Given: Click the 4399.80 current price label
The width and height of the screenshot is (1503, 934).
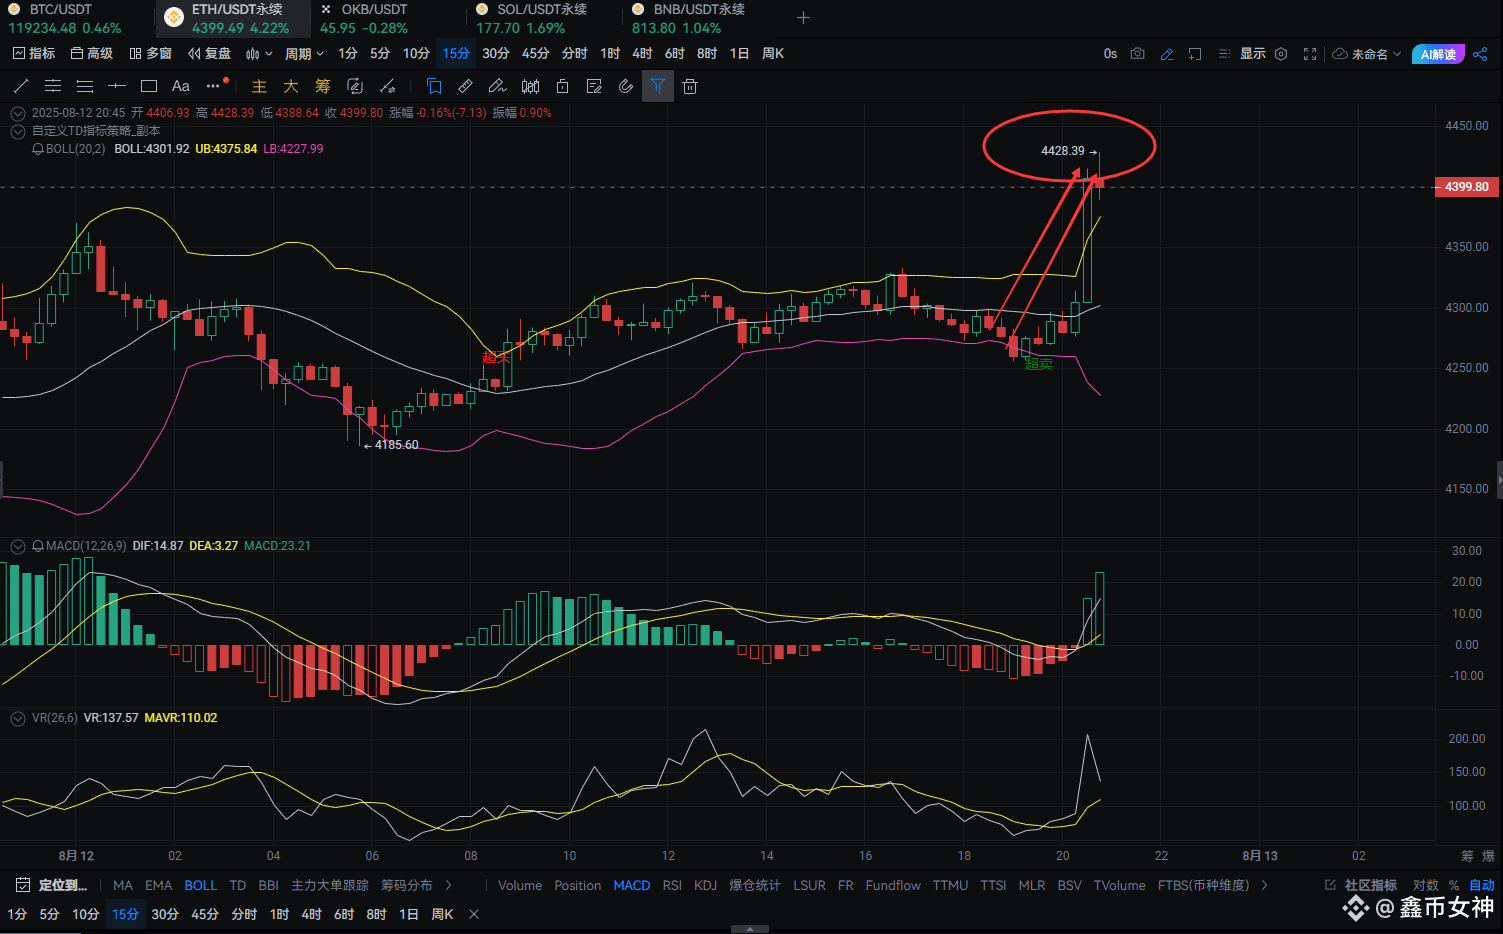Looking at the screenshot, I should [x=1466, y=187].
